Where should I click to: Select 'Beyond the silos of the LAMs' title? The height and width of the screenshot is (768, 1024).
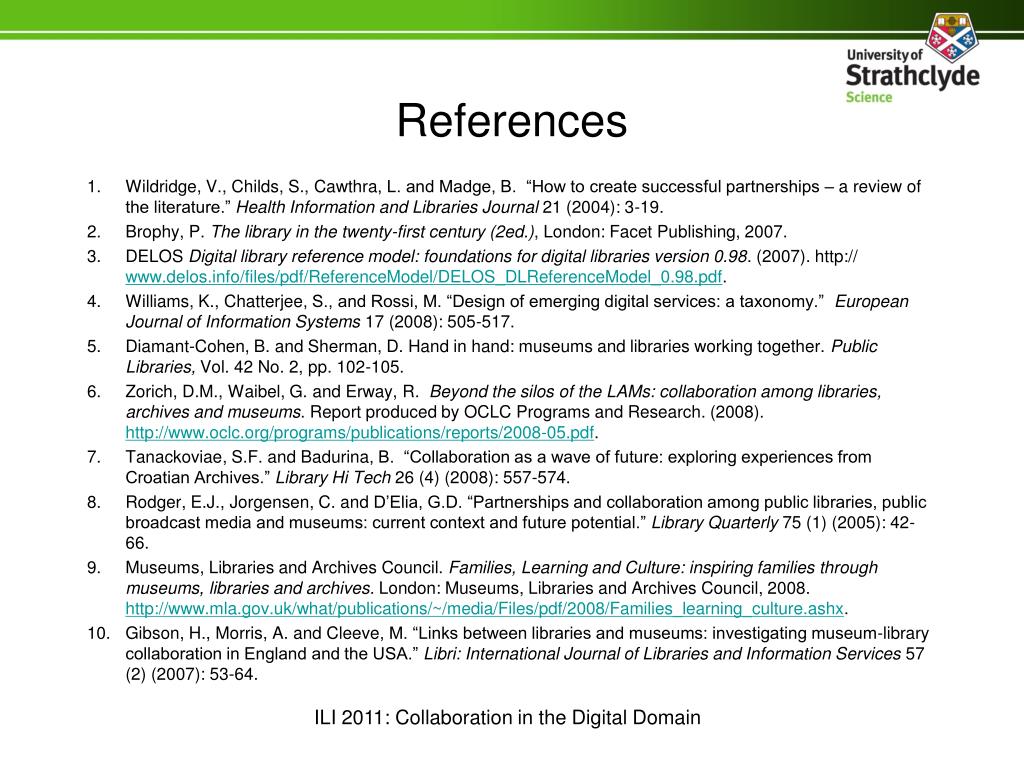pos(542,392)
